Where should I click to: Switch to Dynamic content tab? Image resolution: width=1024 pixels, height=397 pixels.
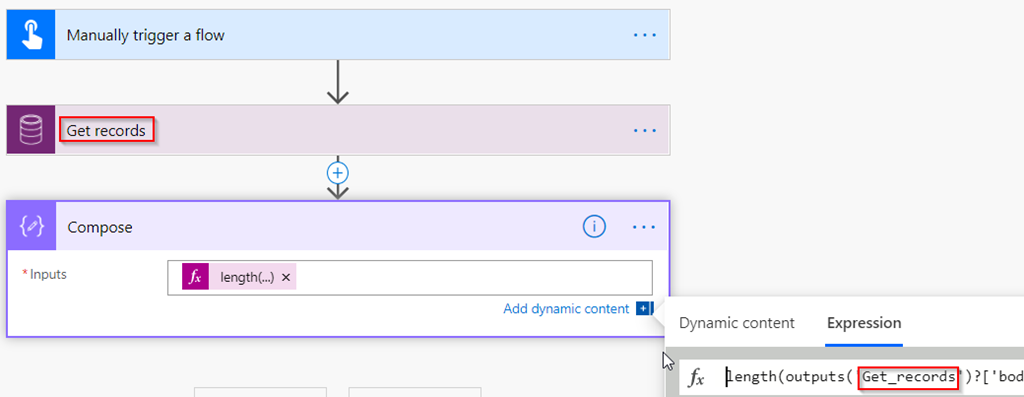point(737,323)
